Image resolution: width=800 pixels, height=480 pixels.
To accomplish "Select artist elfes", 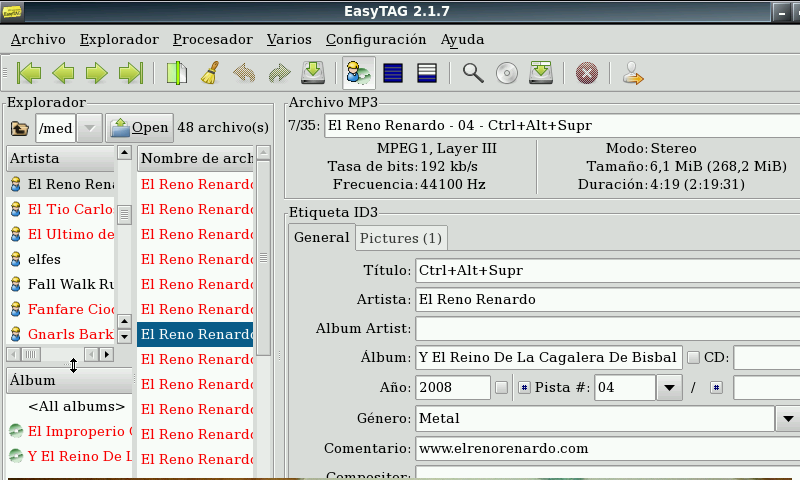I will click(61, 259).
